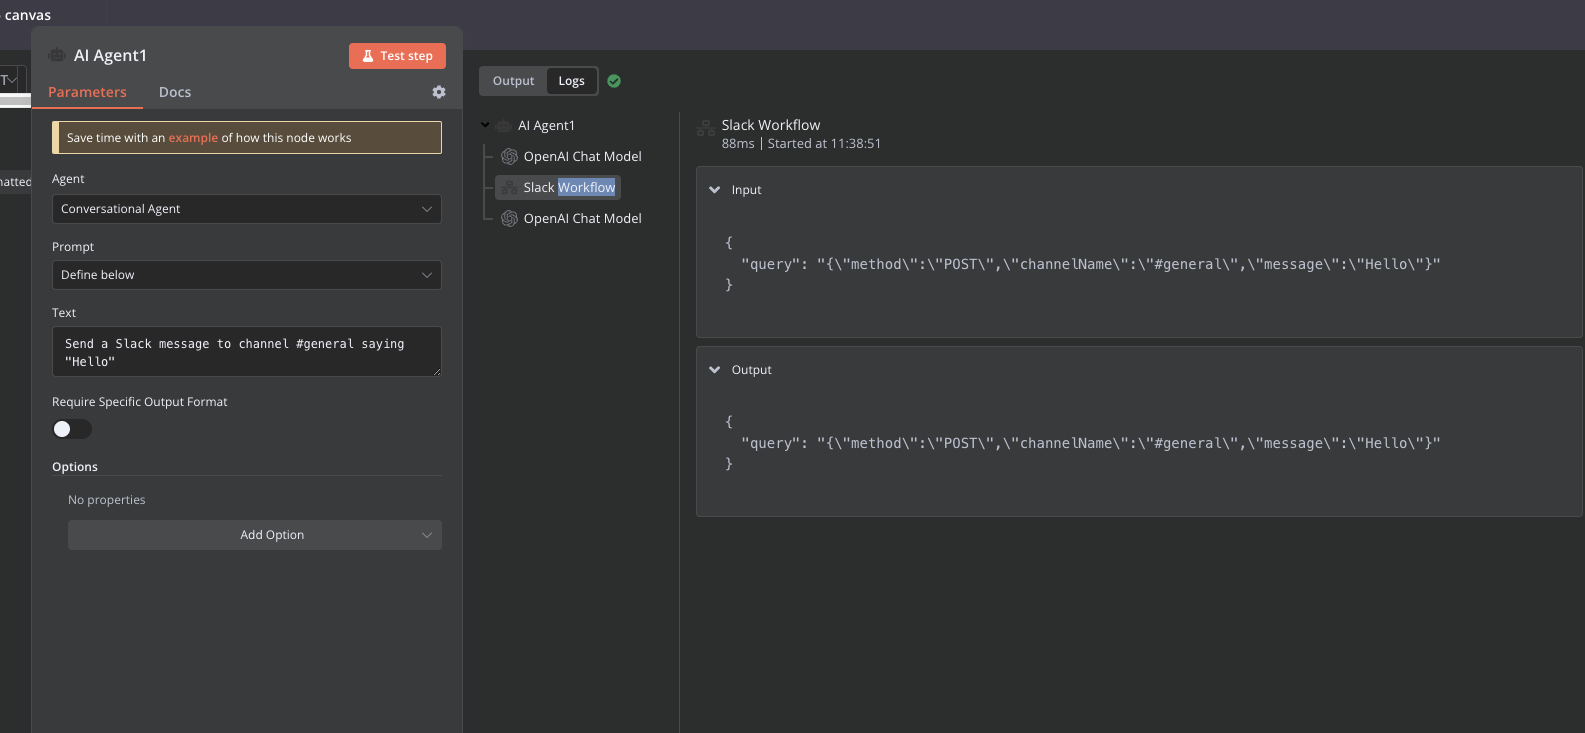Image resolution: width=1585 pixels, height=733 pixels.
Task: Click the canvas label at top
Action: click(x=27, y=15)
